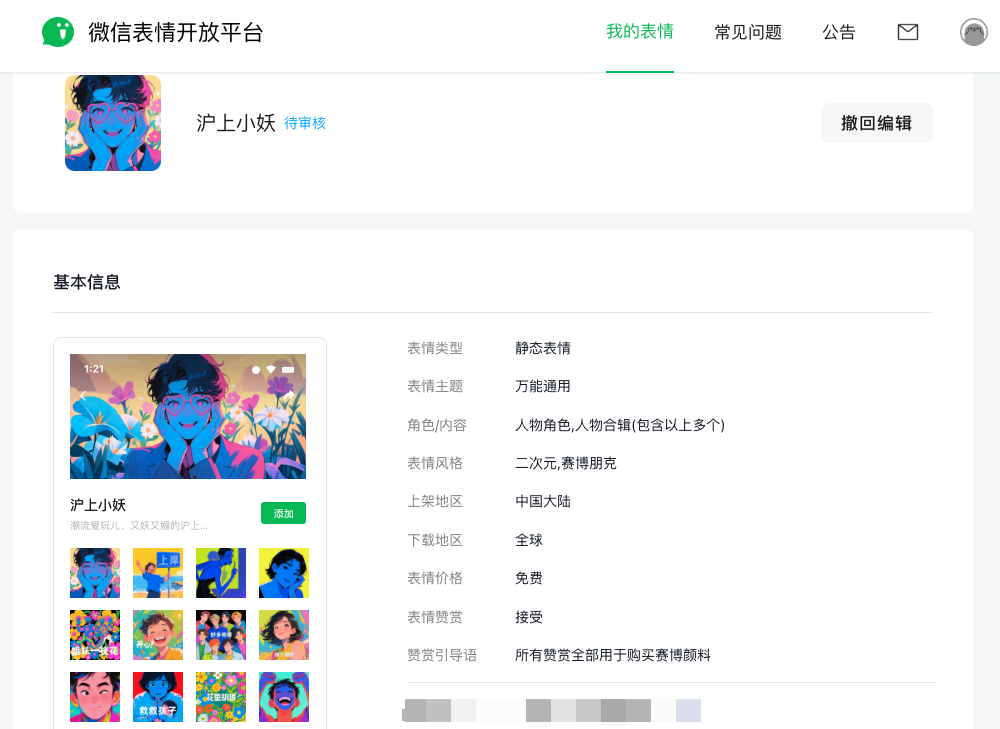The height and width of the screenshot is (729, 1000).
Task: Select the 开心 laughing boy sticker
Action: click(158, 635)
